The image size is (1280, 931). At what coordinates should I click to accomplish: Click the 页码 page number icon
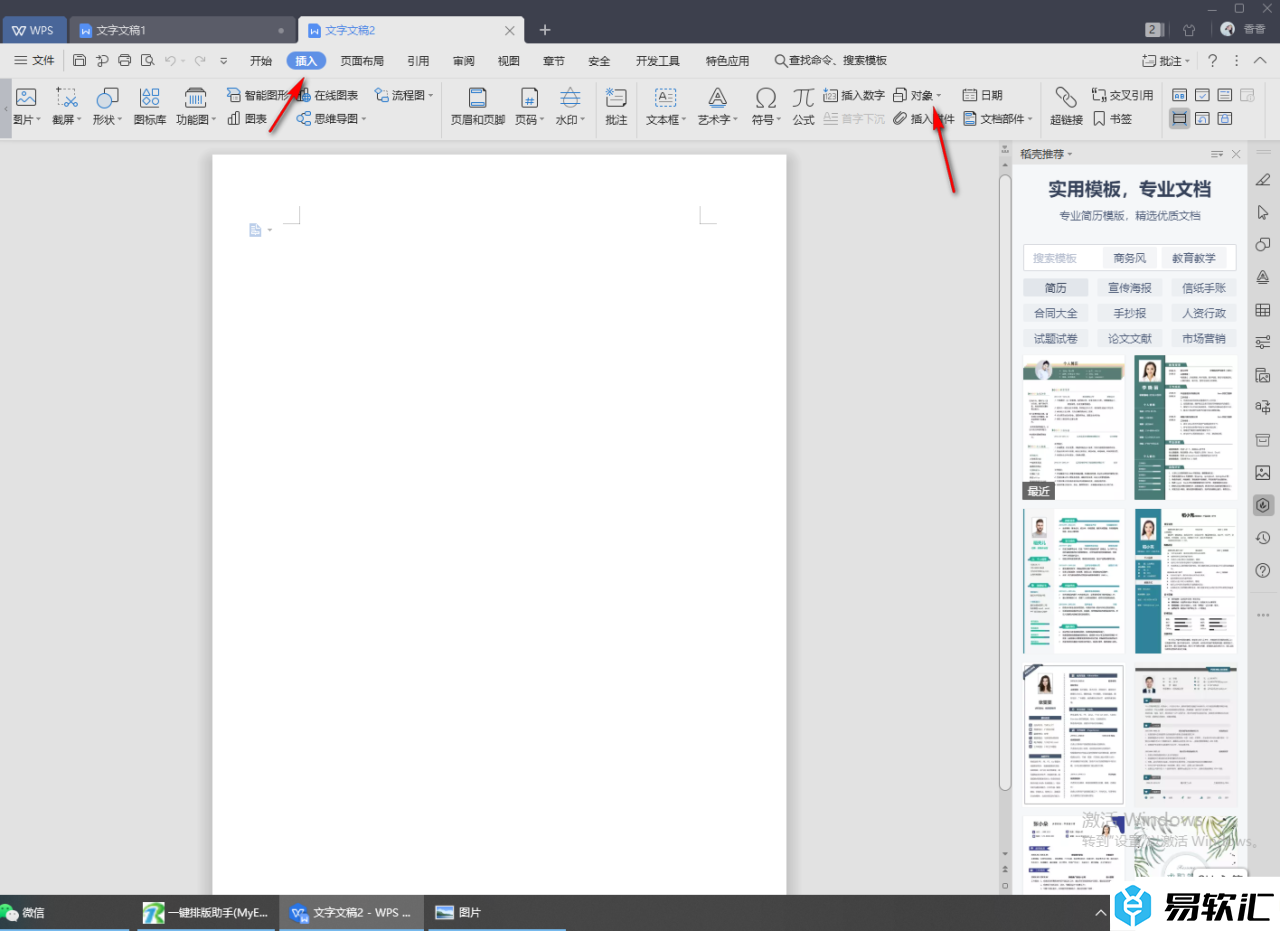click(x=529, y=98)
